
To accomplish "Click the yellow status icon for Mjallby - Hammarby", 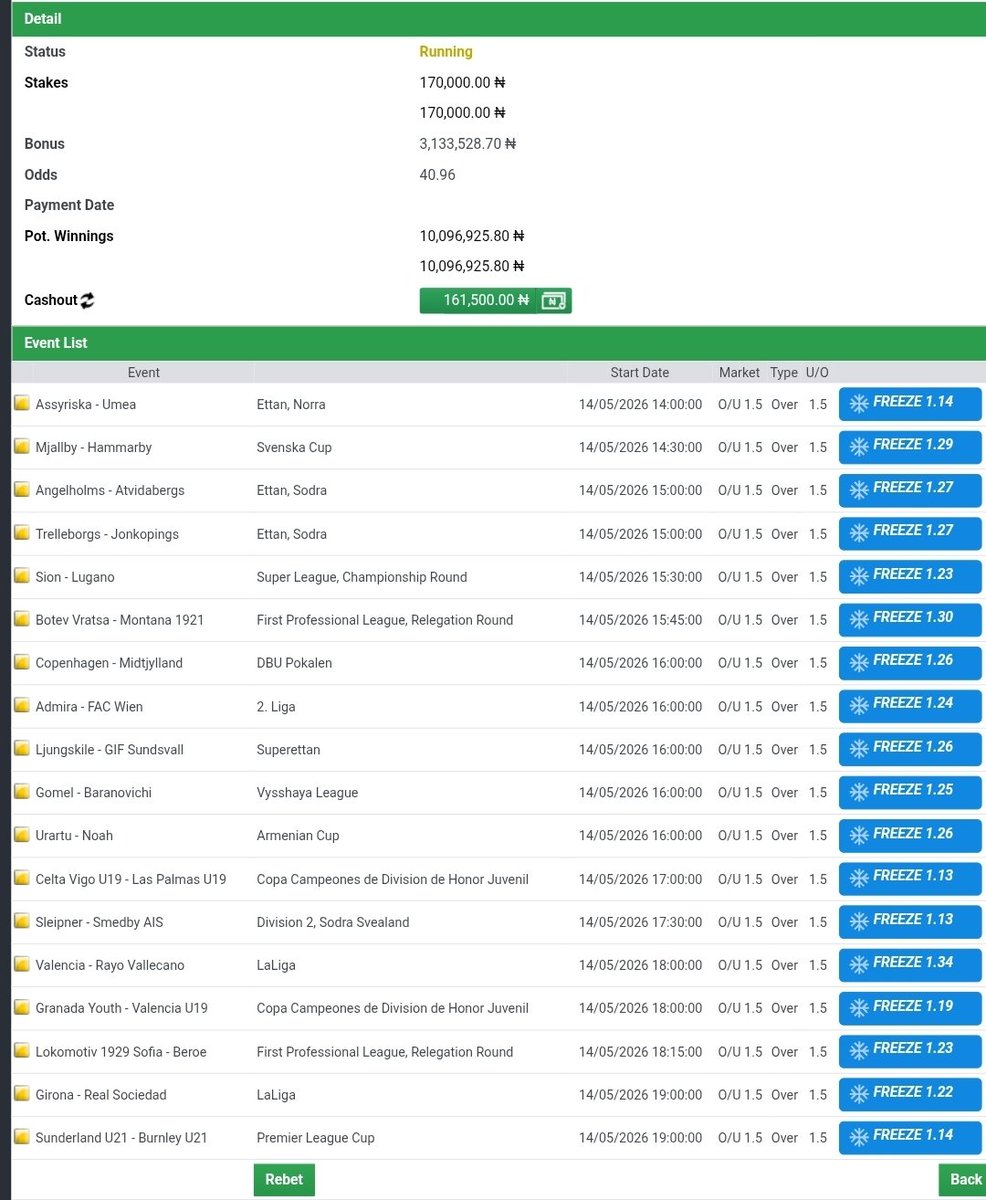I will point(21,447).
